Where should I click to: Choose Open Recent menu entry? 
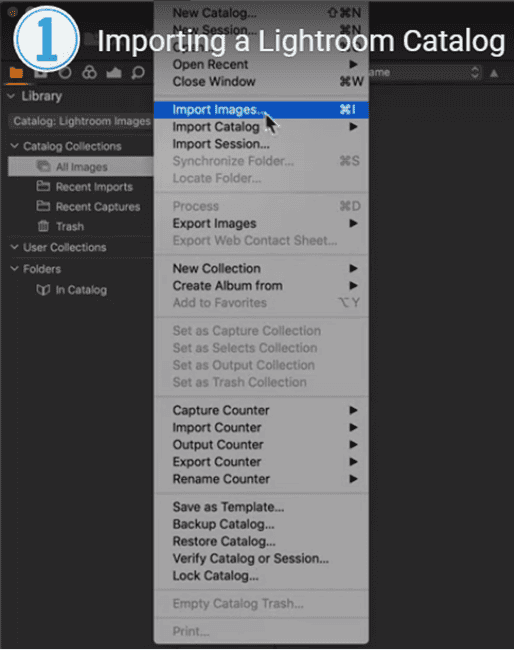[261, 65]
